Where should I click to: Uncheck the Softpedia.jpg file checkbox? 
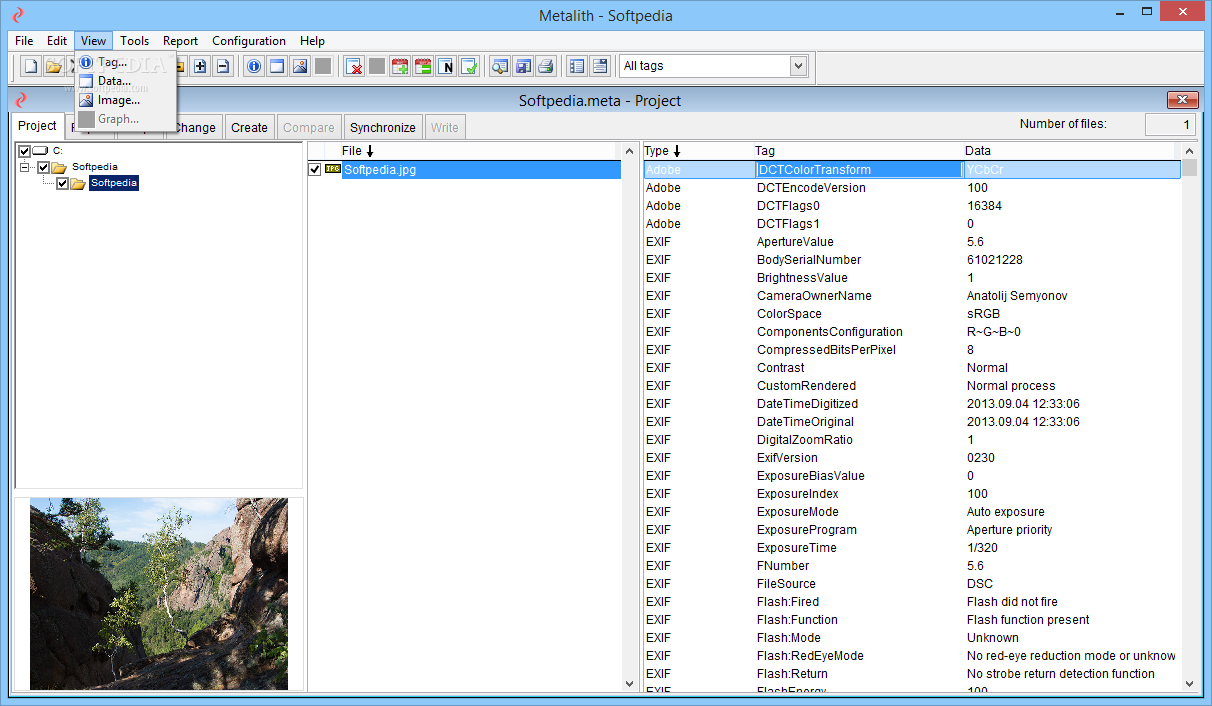pyautogui.click(x=316, y=170)
